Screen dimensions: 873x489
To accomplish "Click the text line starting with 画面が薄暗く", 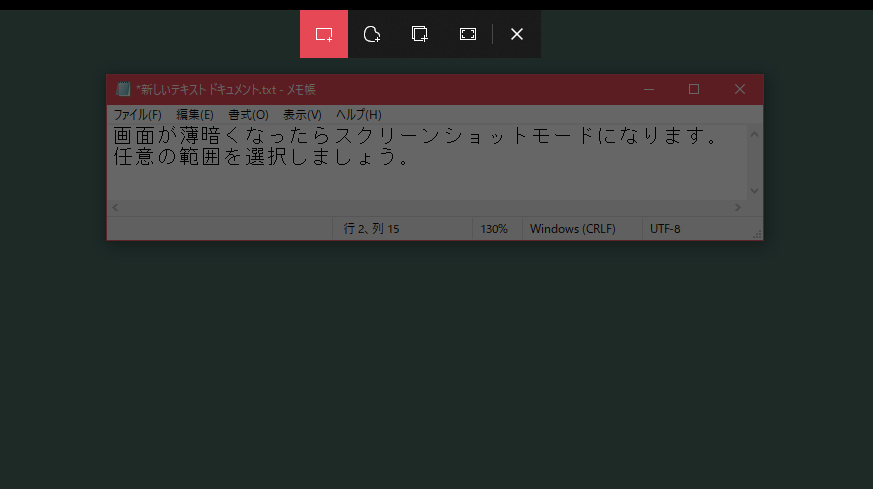I will pyautogui.click(x=416, y=135).
